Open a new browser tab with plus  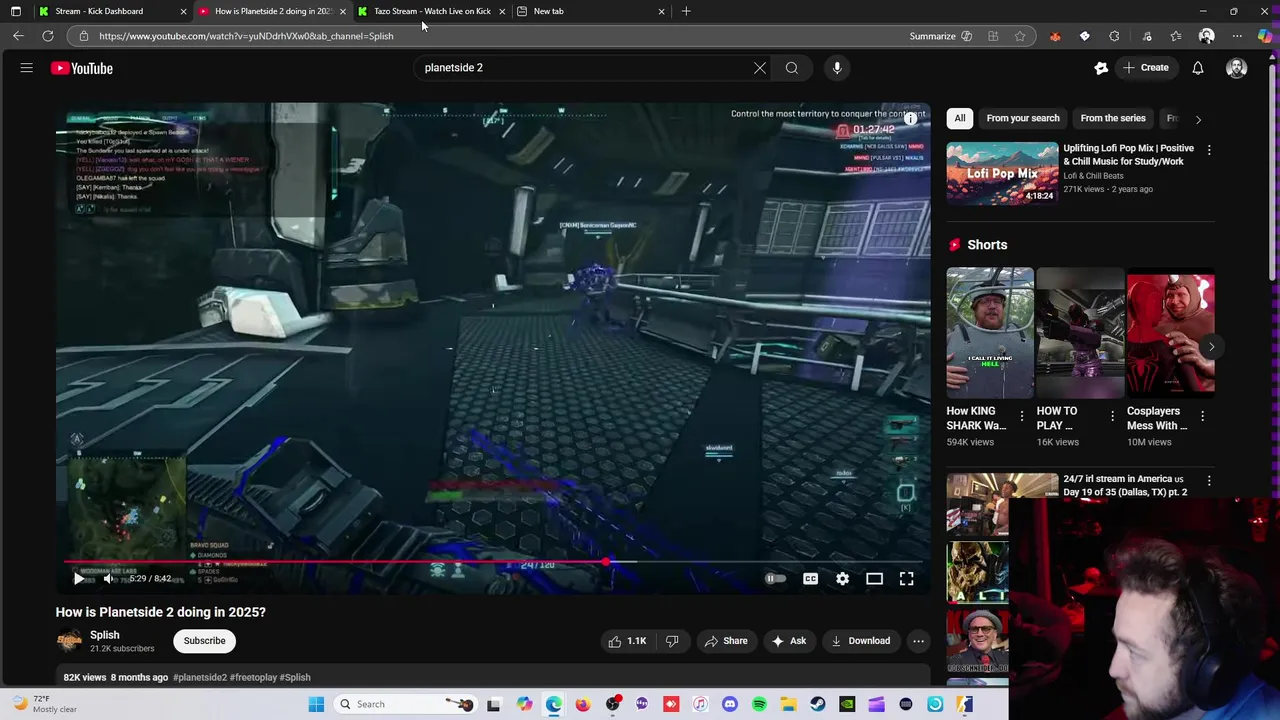coord(686,11)
